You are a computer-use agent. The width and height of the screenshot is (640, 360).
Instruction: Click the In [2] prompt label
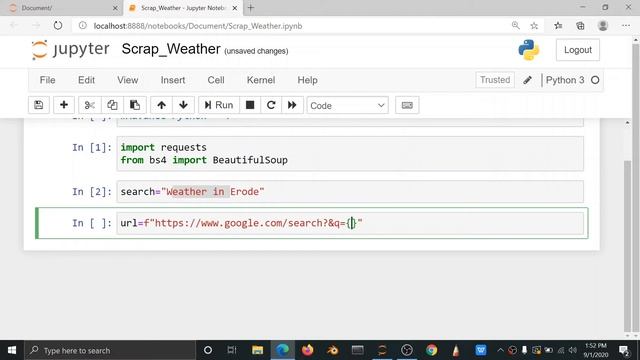coord(92,191)
